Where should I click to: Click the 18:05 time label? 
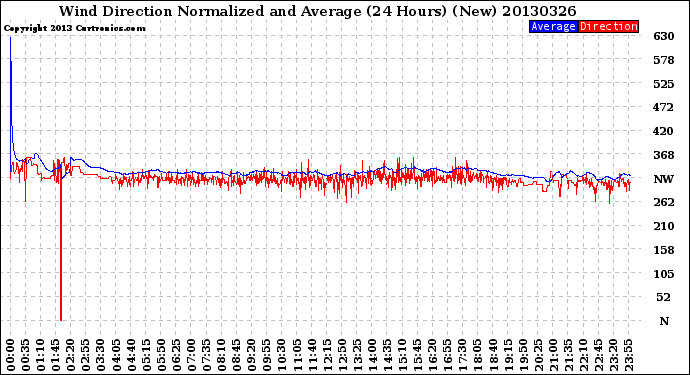[478, 355]
